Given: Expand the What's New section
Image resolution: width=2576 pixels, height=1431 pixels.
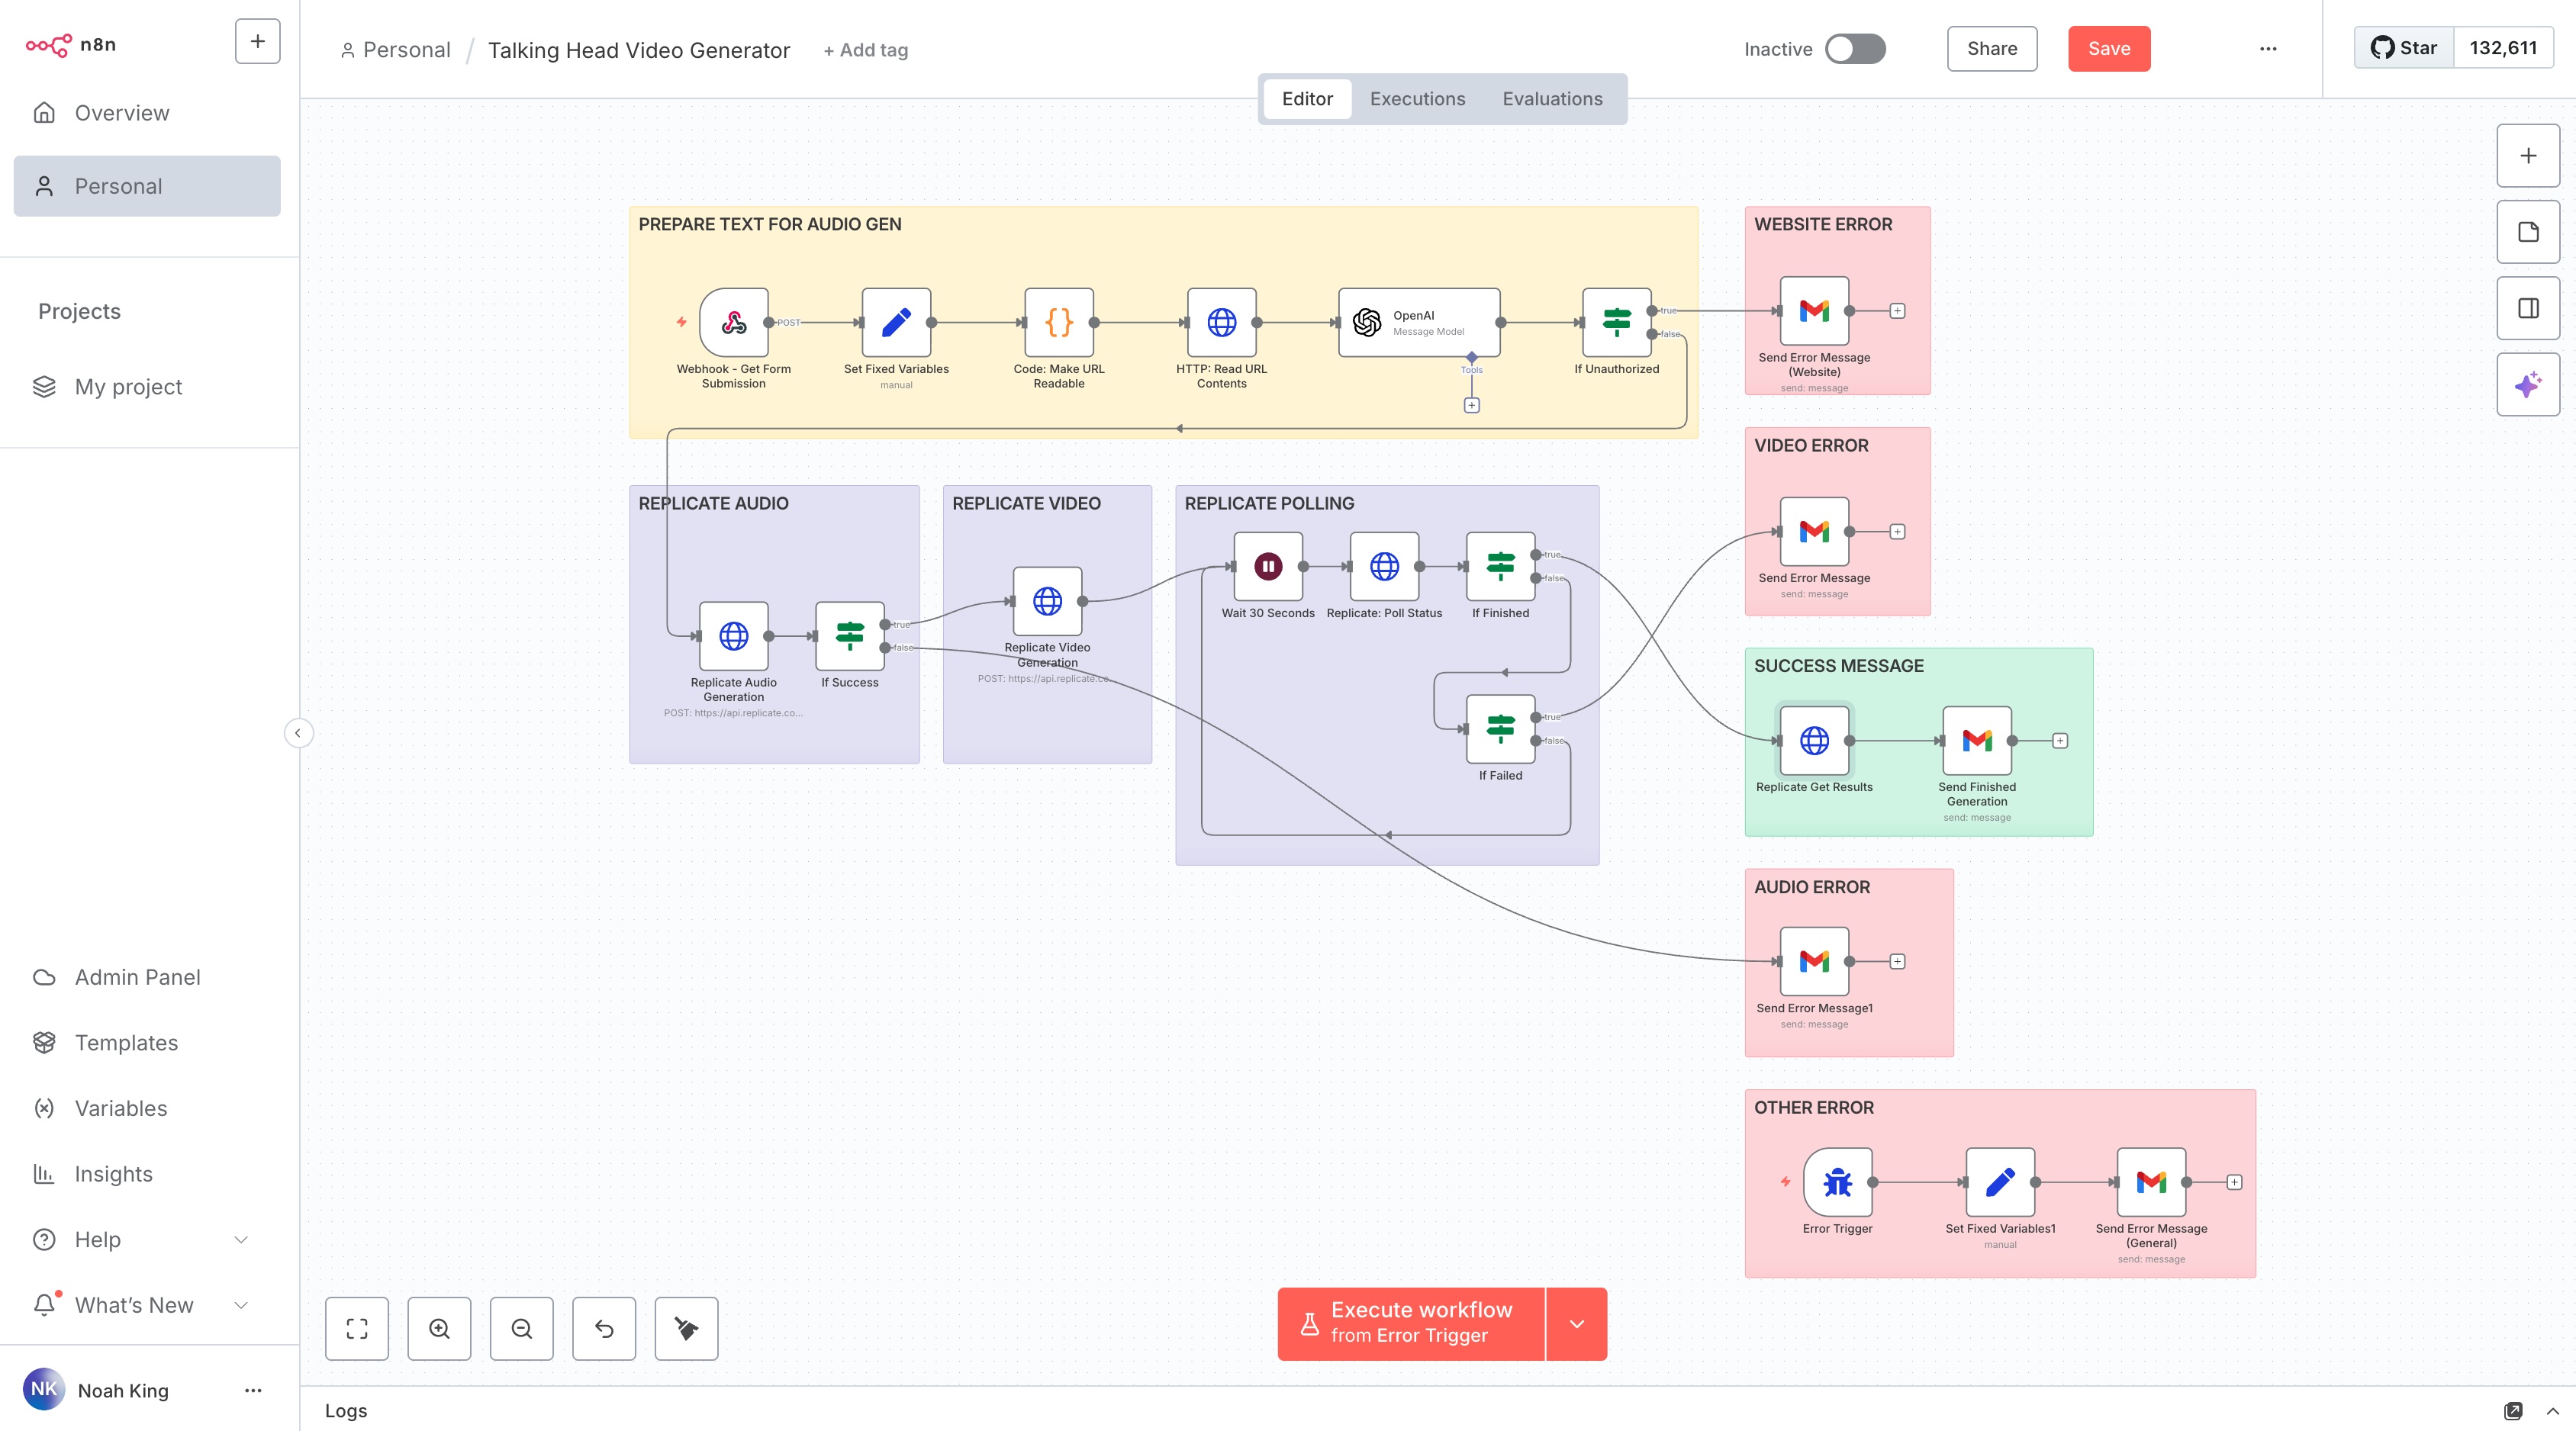Looking at the screenshot, I should coord(240,1305).
